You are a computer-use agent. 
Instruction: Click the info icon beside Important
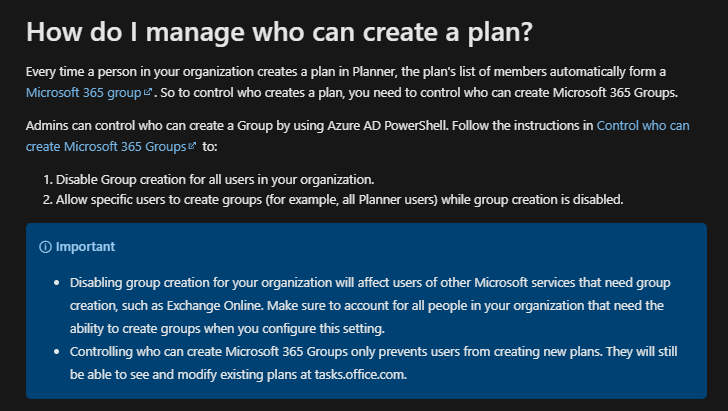[45, 247]
